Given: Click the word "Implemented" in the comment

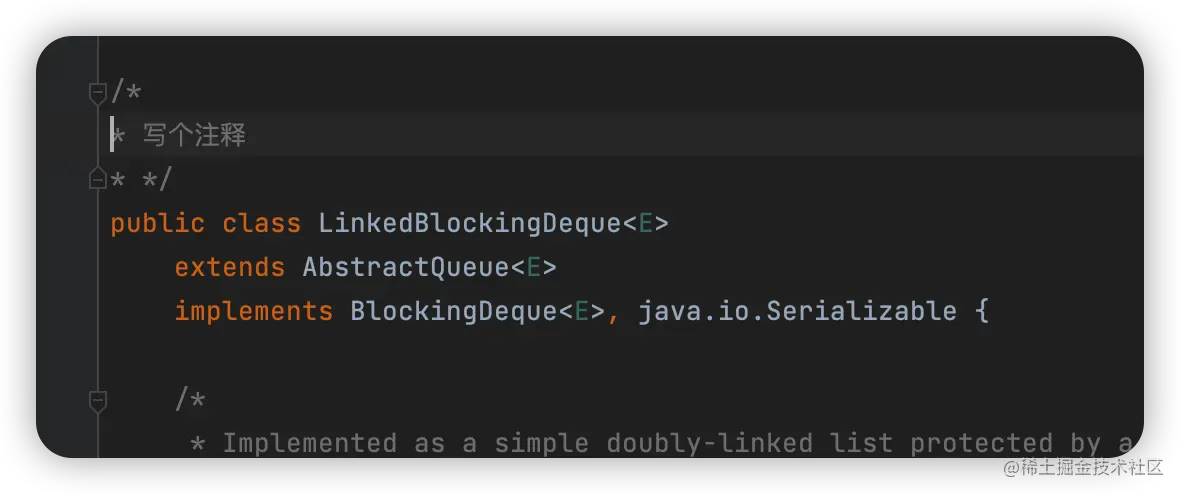Looking at the screenshot, I should 309,443.
